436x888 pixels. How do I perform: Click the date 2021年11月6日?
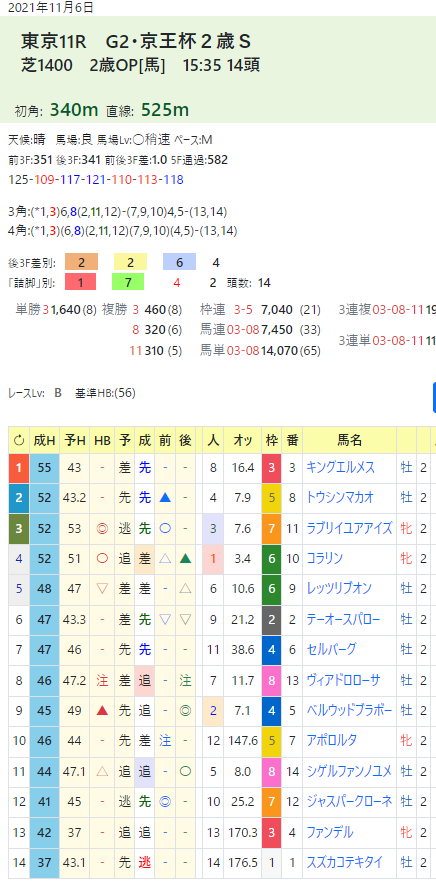tap(52, 7)
